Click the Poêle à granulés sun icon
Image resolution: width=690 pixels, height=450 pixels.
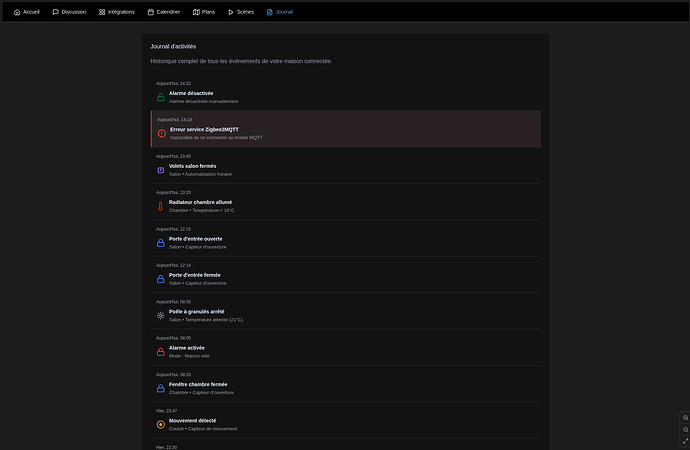[160, 315]
